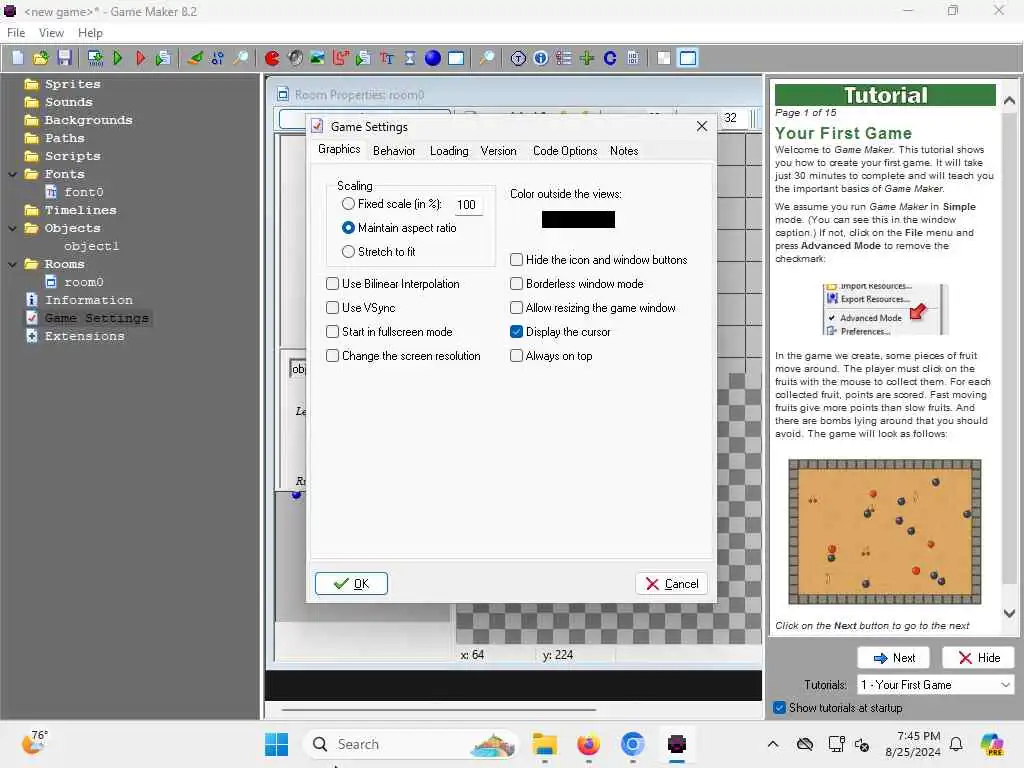Viewport: 1024px width, 768px height.
Task: Click the Game Maker taskbar icon
Action: point(677,744)
